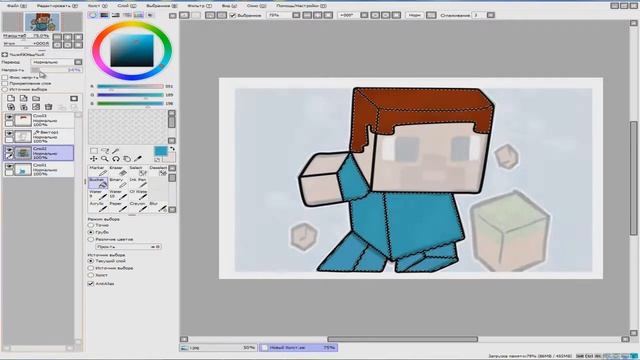Activate the hand pan tool
This screenshot has width=640, height=360.
click(x=127, y=159)
